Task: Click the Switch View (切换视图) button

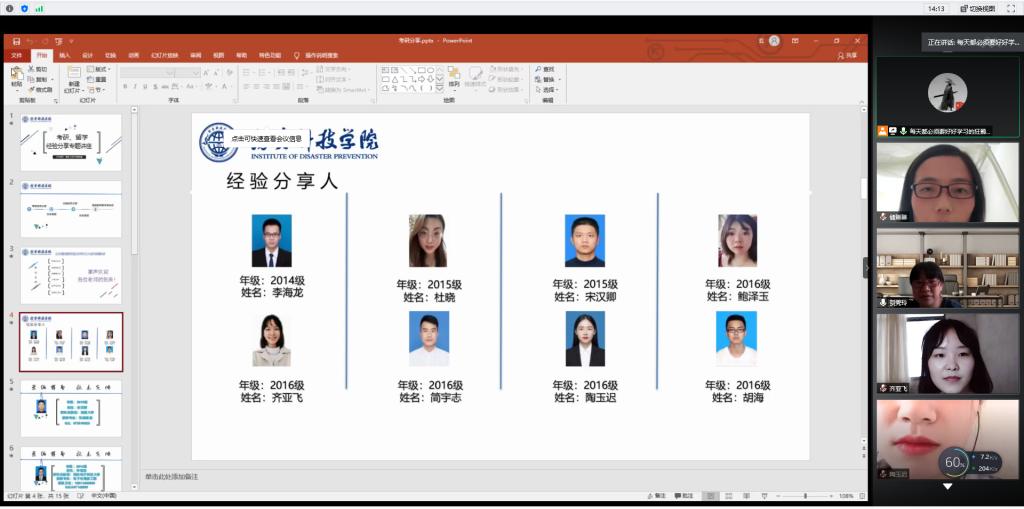Action: pos(977,8)
